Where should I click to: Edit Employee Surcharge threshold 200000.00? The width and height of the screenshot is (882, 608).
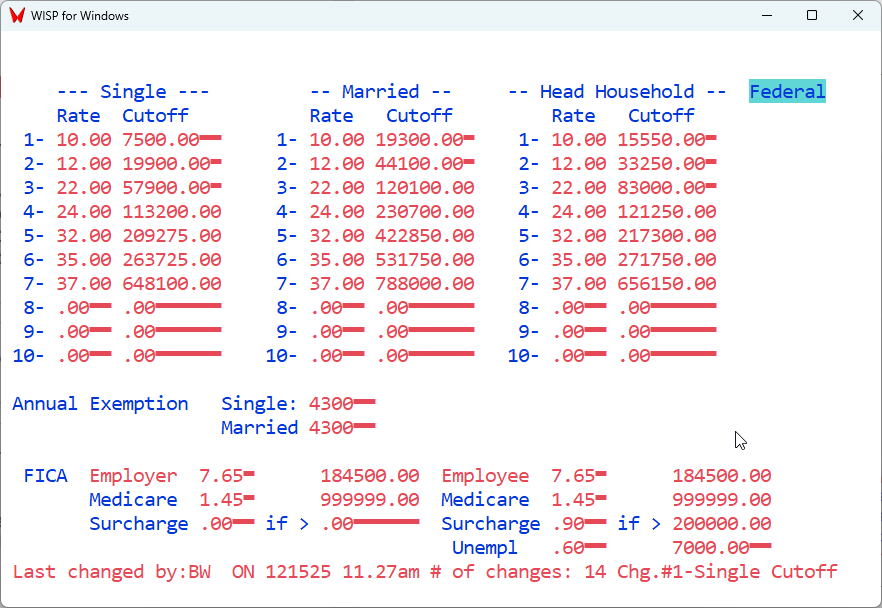(721, 524)
